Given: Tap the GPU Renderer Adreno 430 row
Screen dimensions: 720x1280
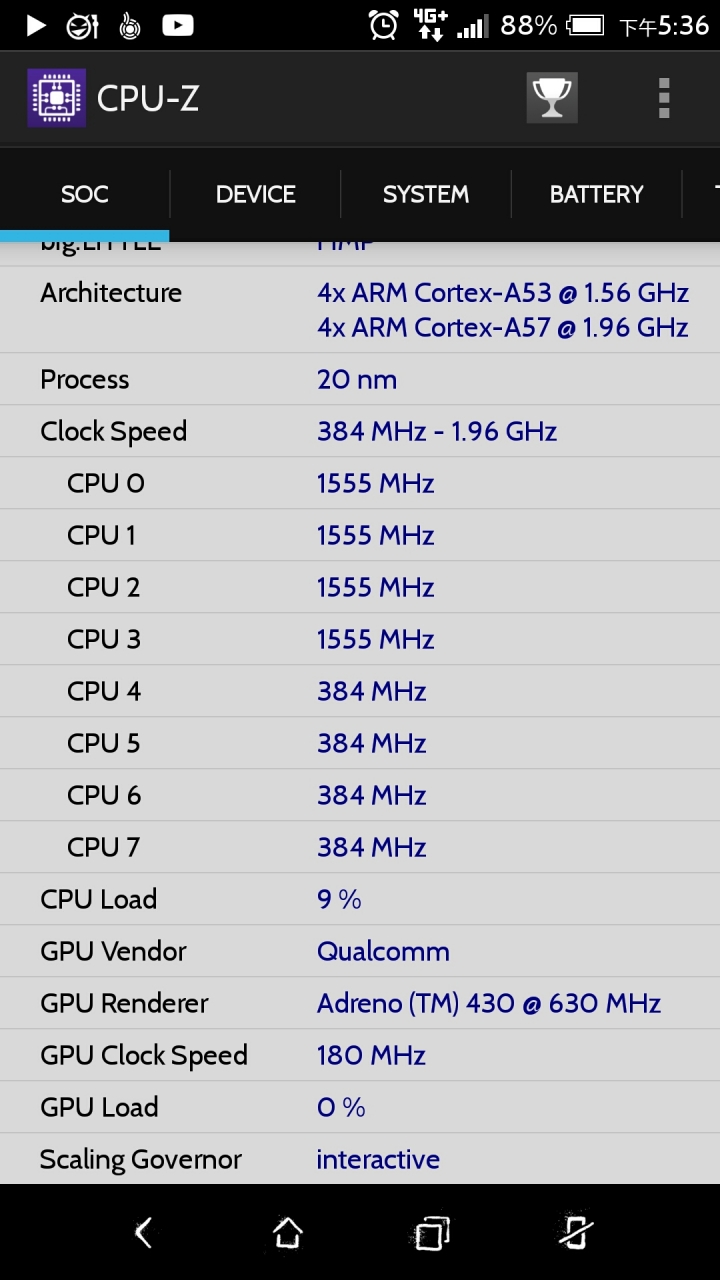Looking at the screenshot, I should pos(360,1003).
